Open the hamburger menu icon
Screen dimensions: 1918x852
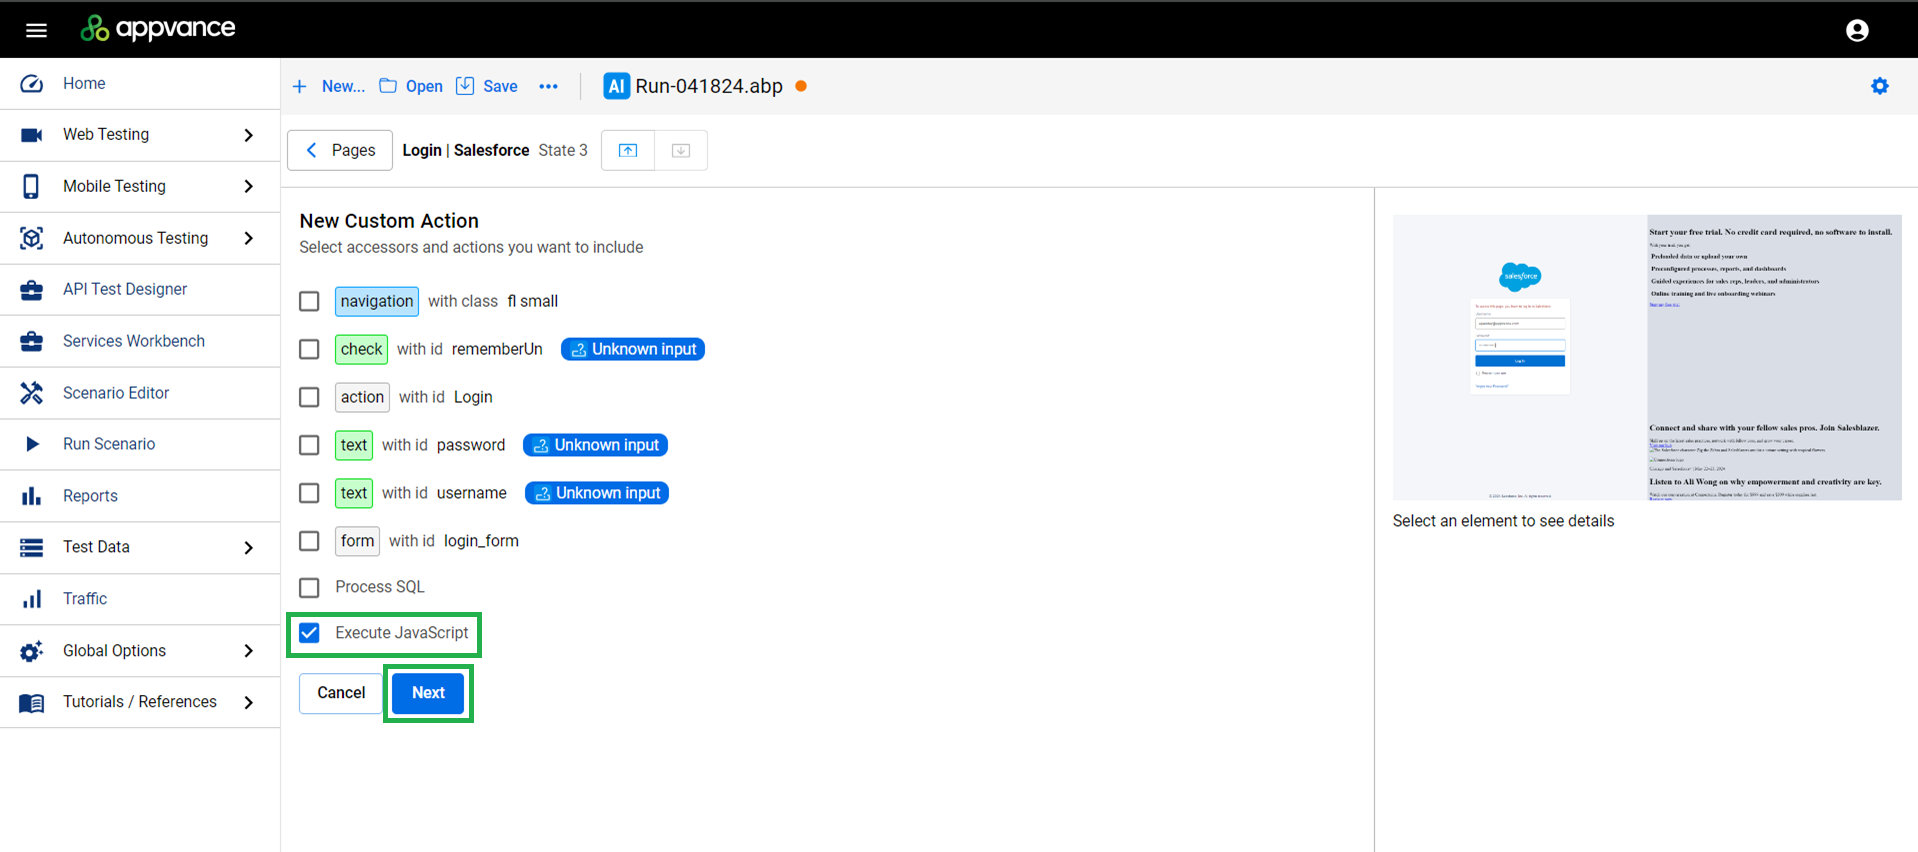pos(36,30)
